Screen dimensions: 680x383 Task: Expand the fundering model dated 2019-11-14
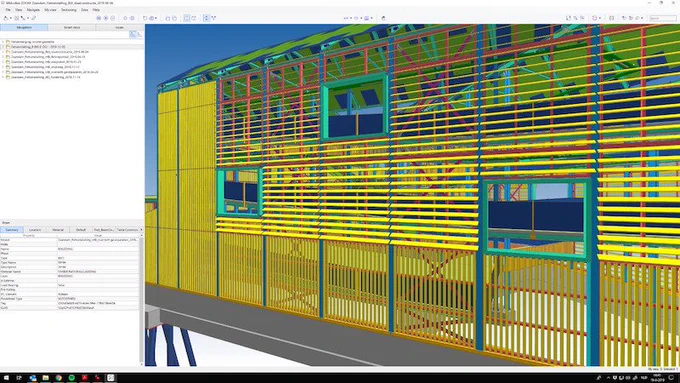(x=3, y=77)
